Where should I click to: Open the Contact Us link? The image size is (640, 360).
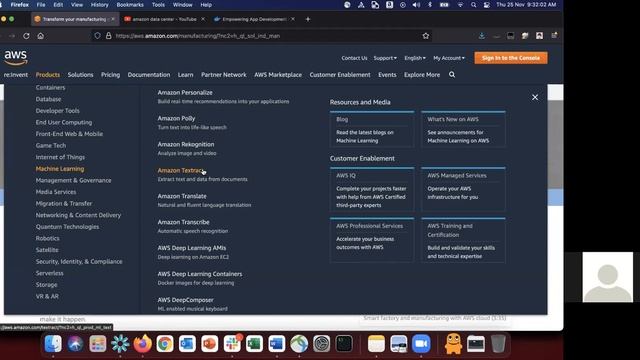[x=354, y=58]
